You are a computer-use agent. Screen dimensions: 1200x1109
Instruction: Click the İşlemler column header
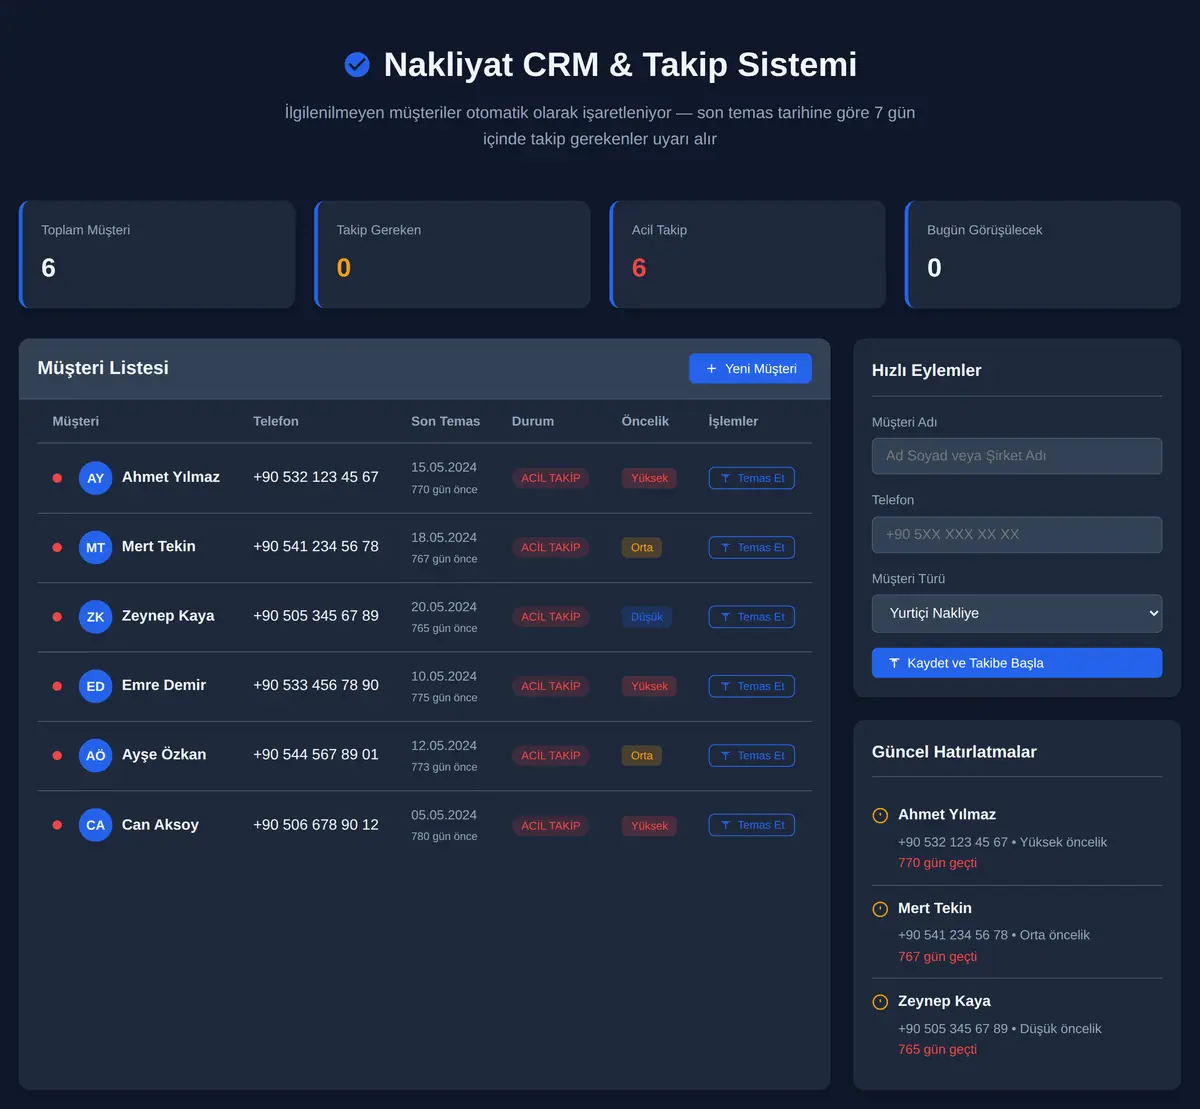click(x=733, y=421)
